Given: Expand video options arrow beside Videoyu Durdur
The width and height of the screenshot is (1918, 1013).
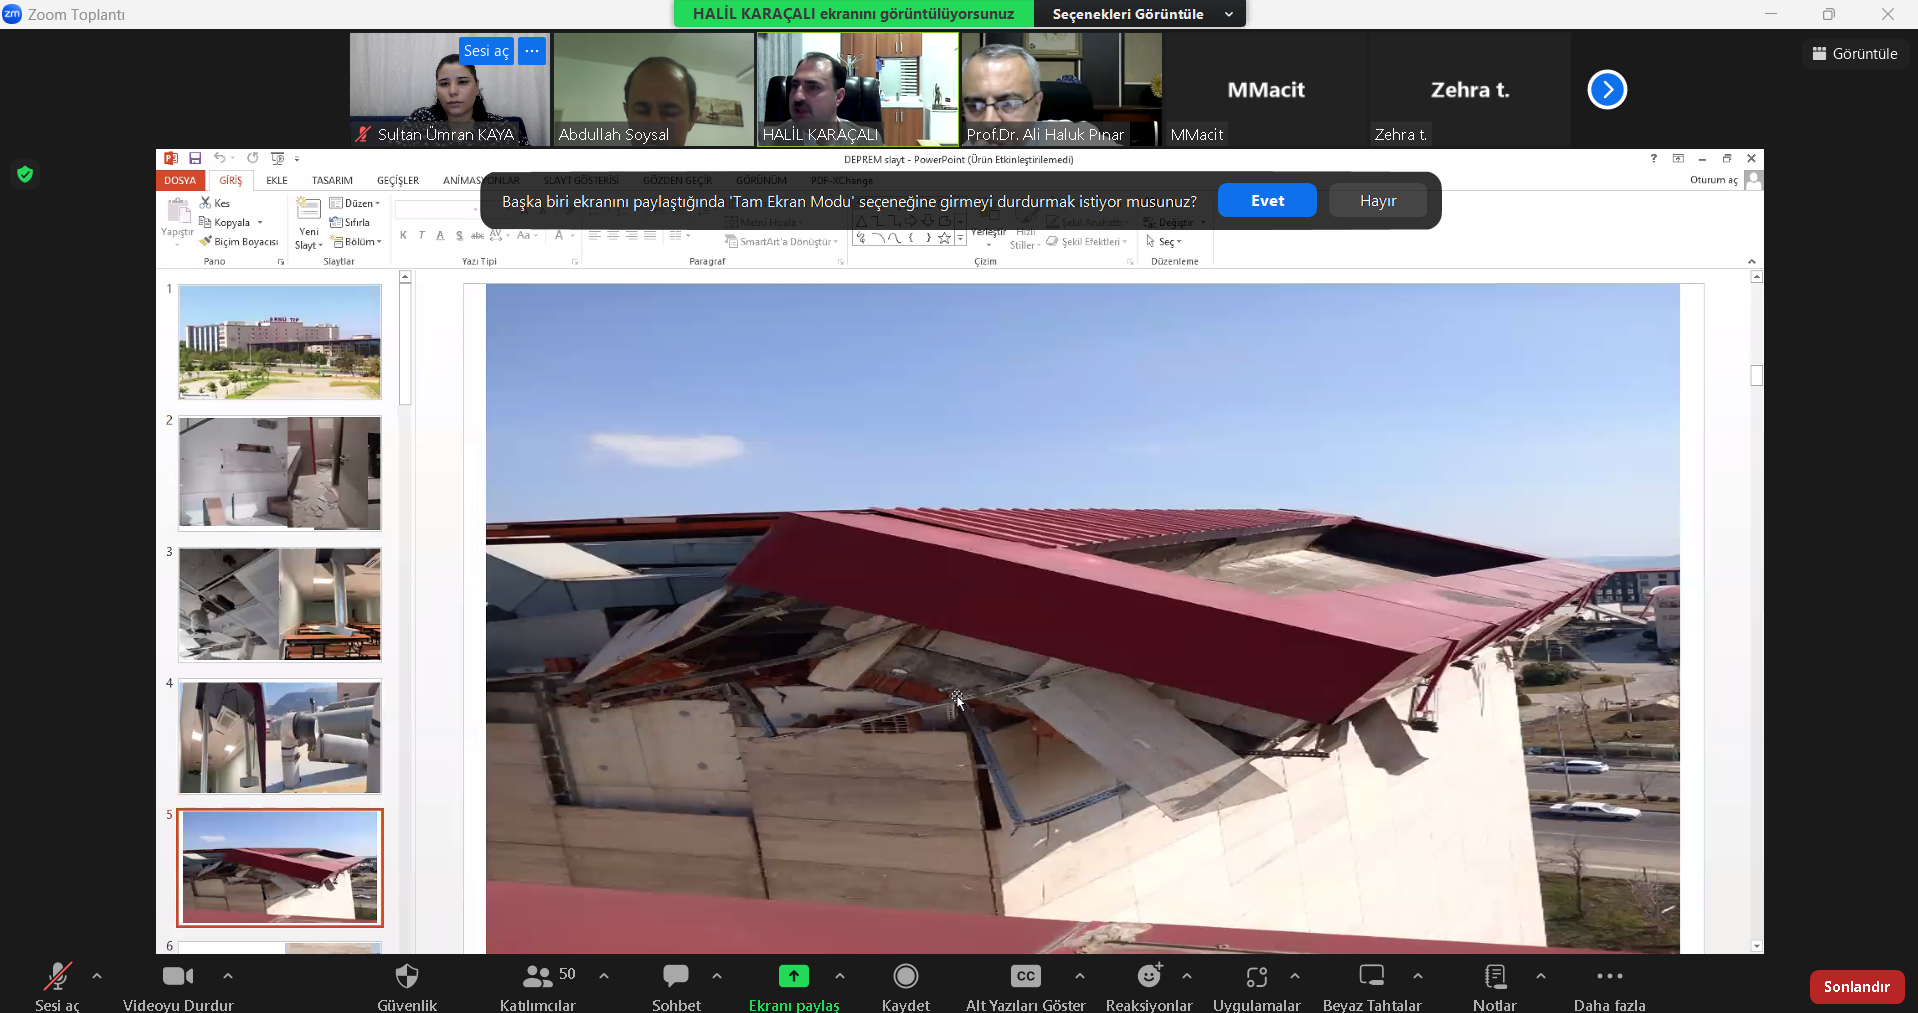Looking at the screenshot, I should pyautogui.click(x=228, y=976).
